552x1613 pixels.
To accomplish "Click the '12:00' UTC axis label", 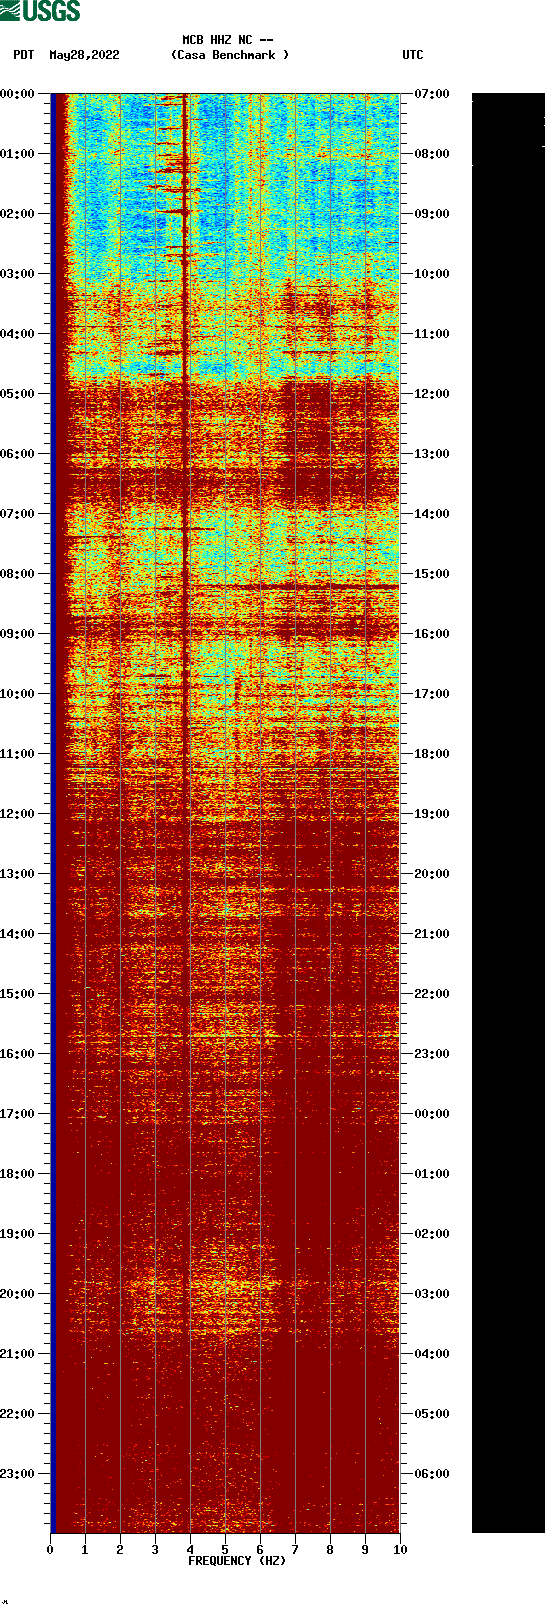I will click(432, 394).
